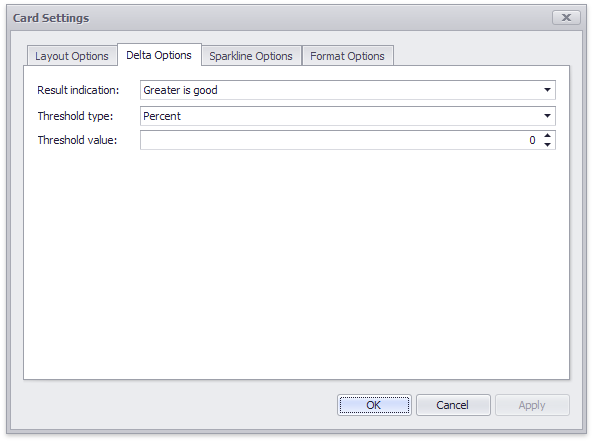This screenshot has width=593, height=442.
Task: Click the 'Threshold type:' label
Action: 75,116
